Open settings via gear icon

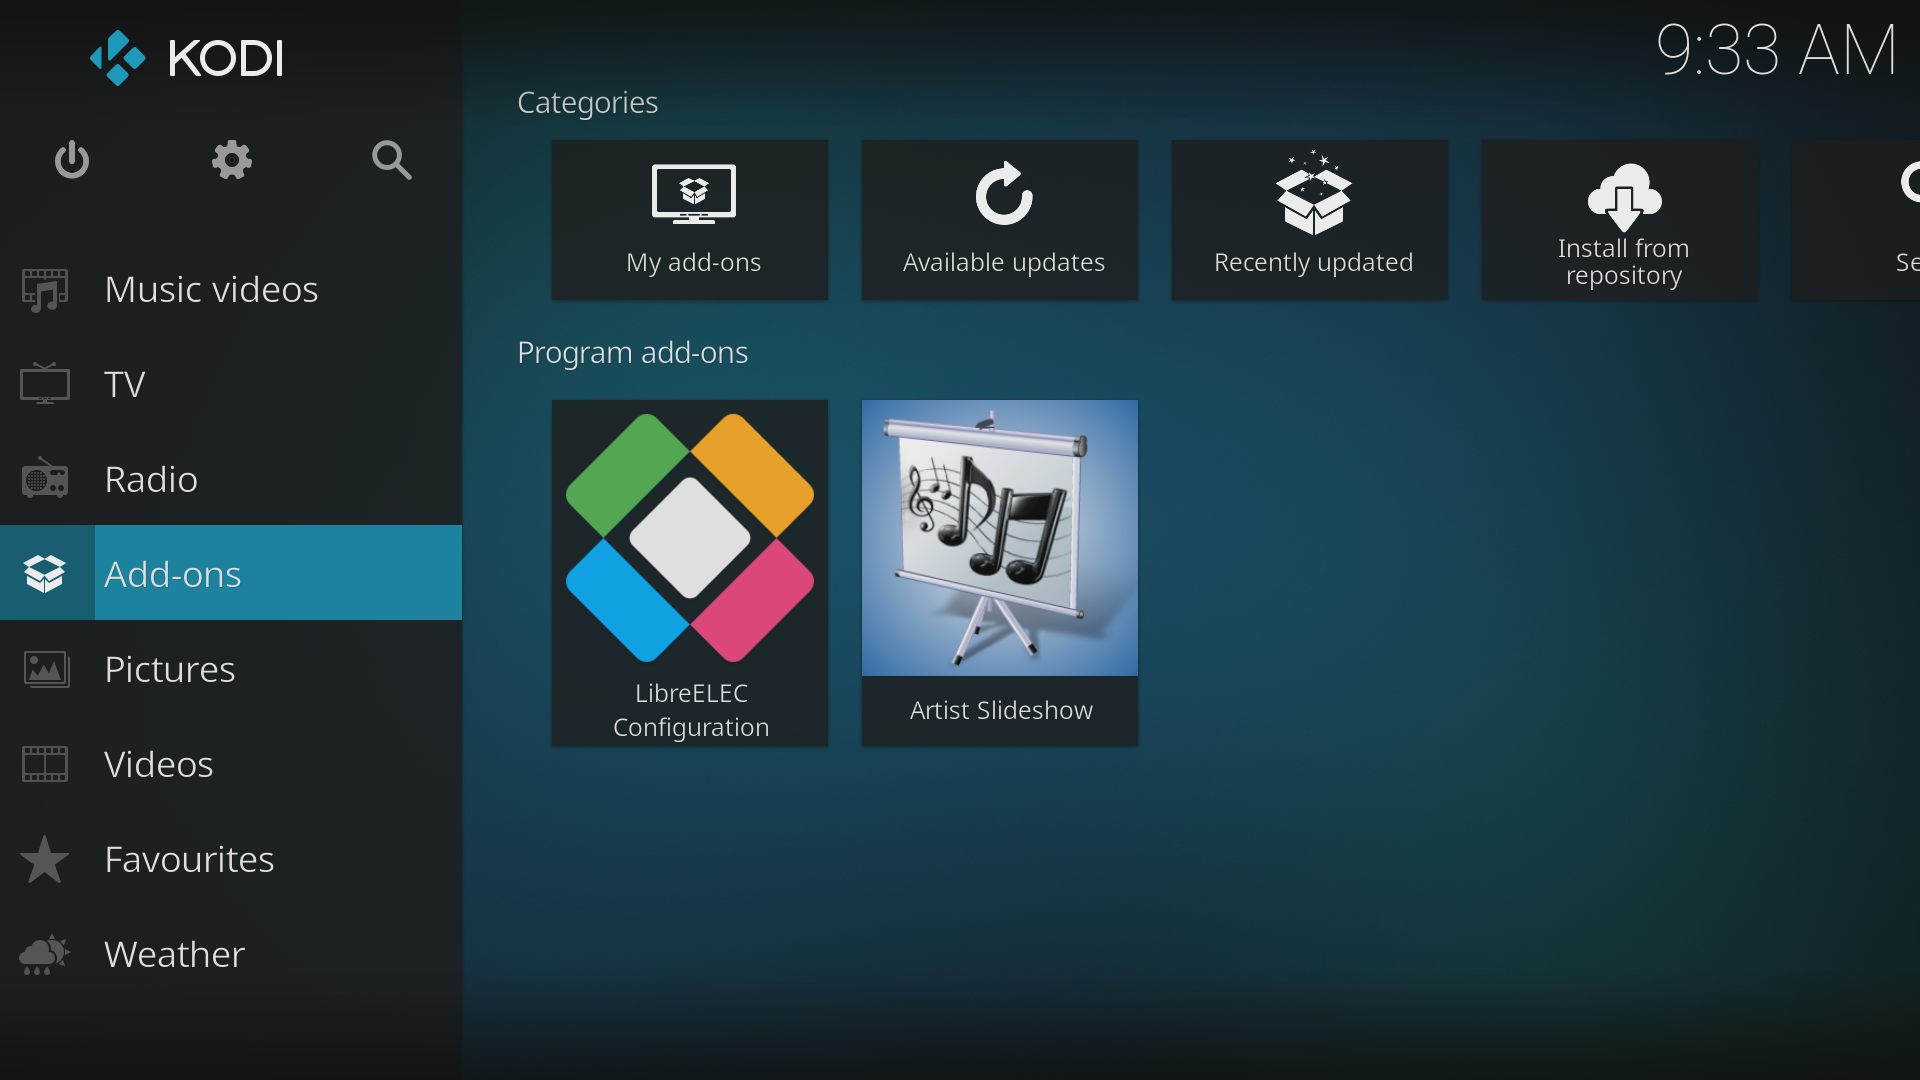coord(231,160)
